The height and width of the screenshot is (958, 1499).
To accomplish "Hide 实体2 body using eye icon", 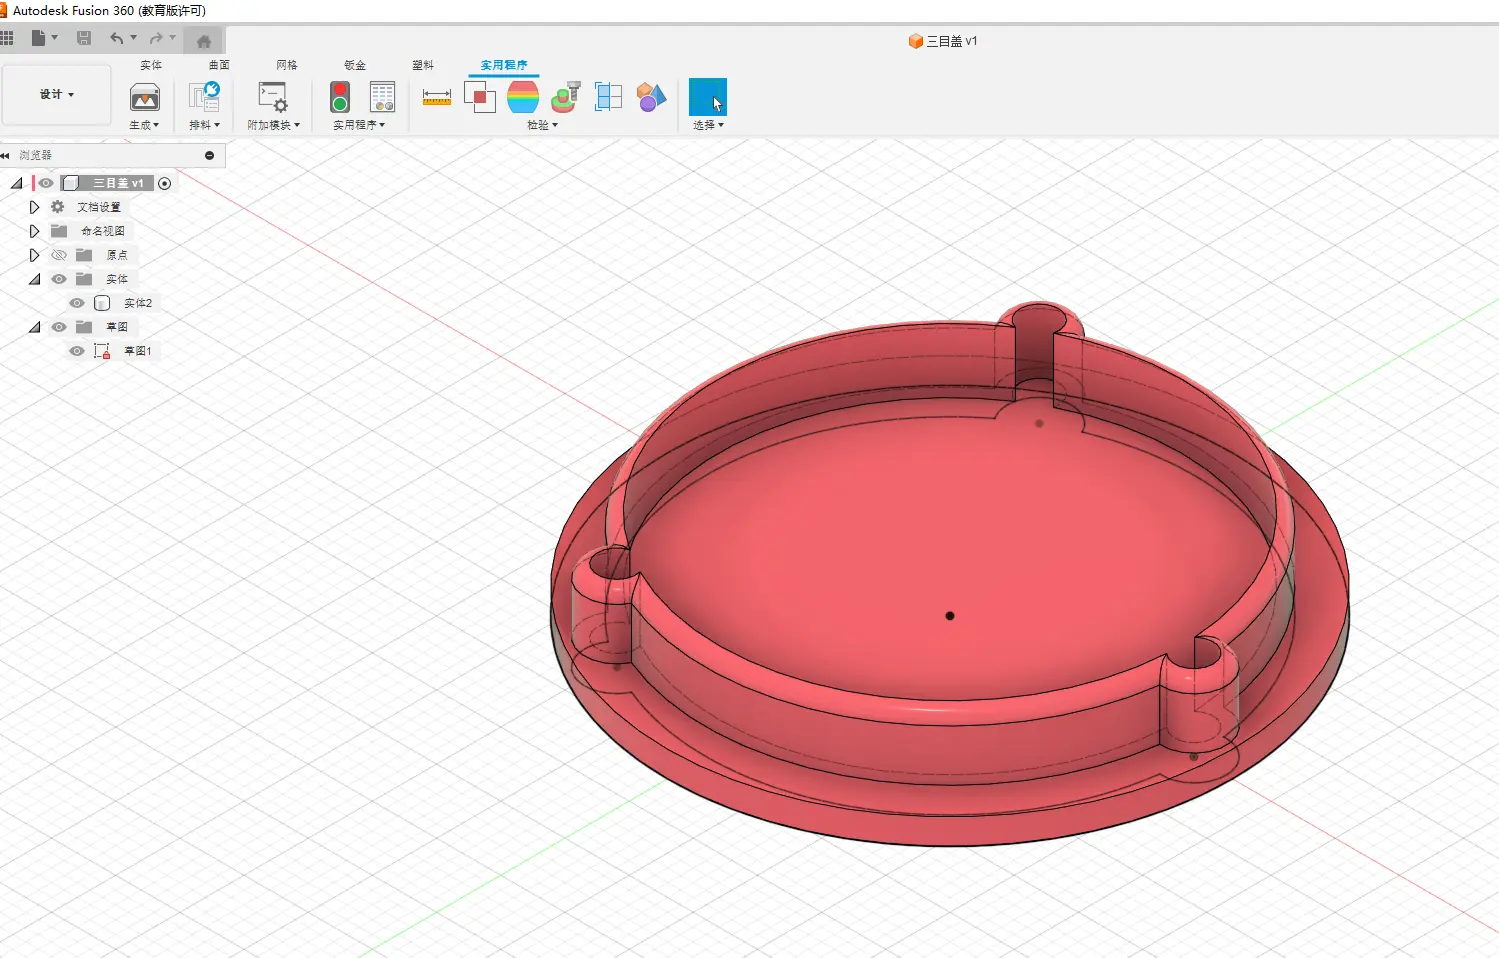I will tap(77, 303).
